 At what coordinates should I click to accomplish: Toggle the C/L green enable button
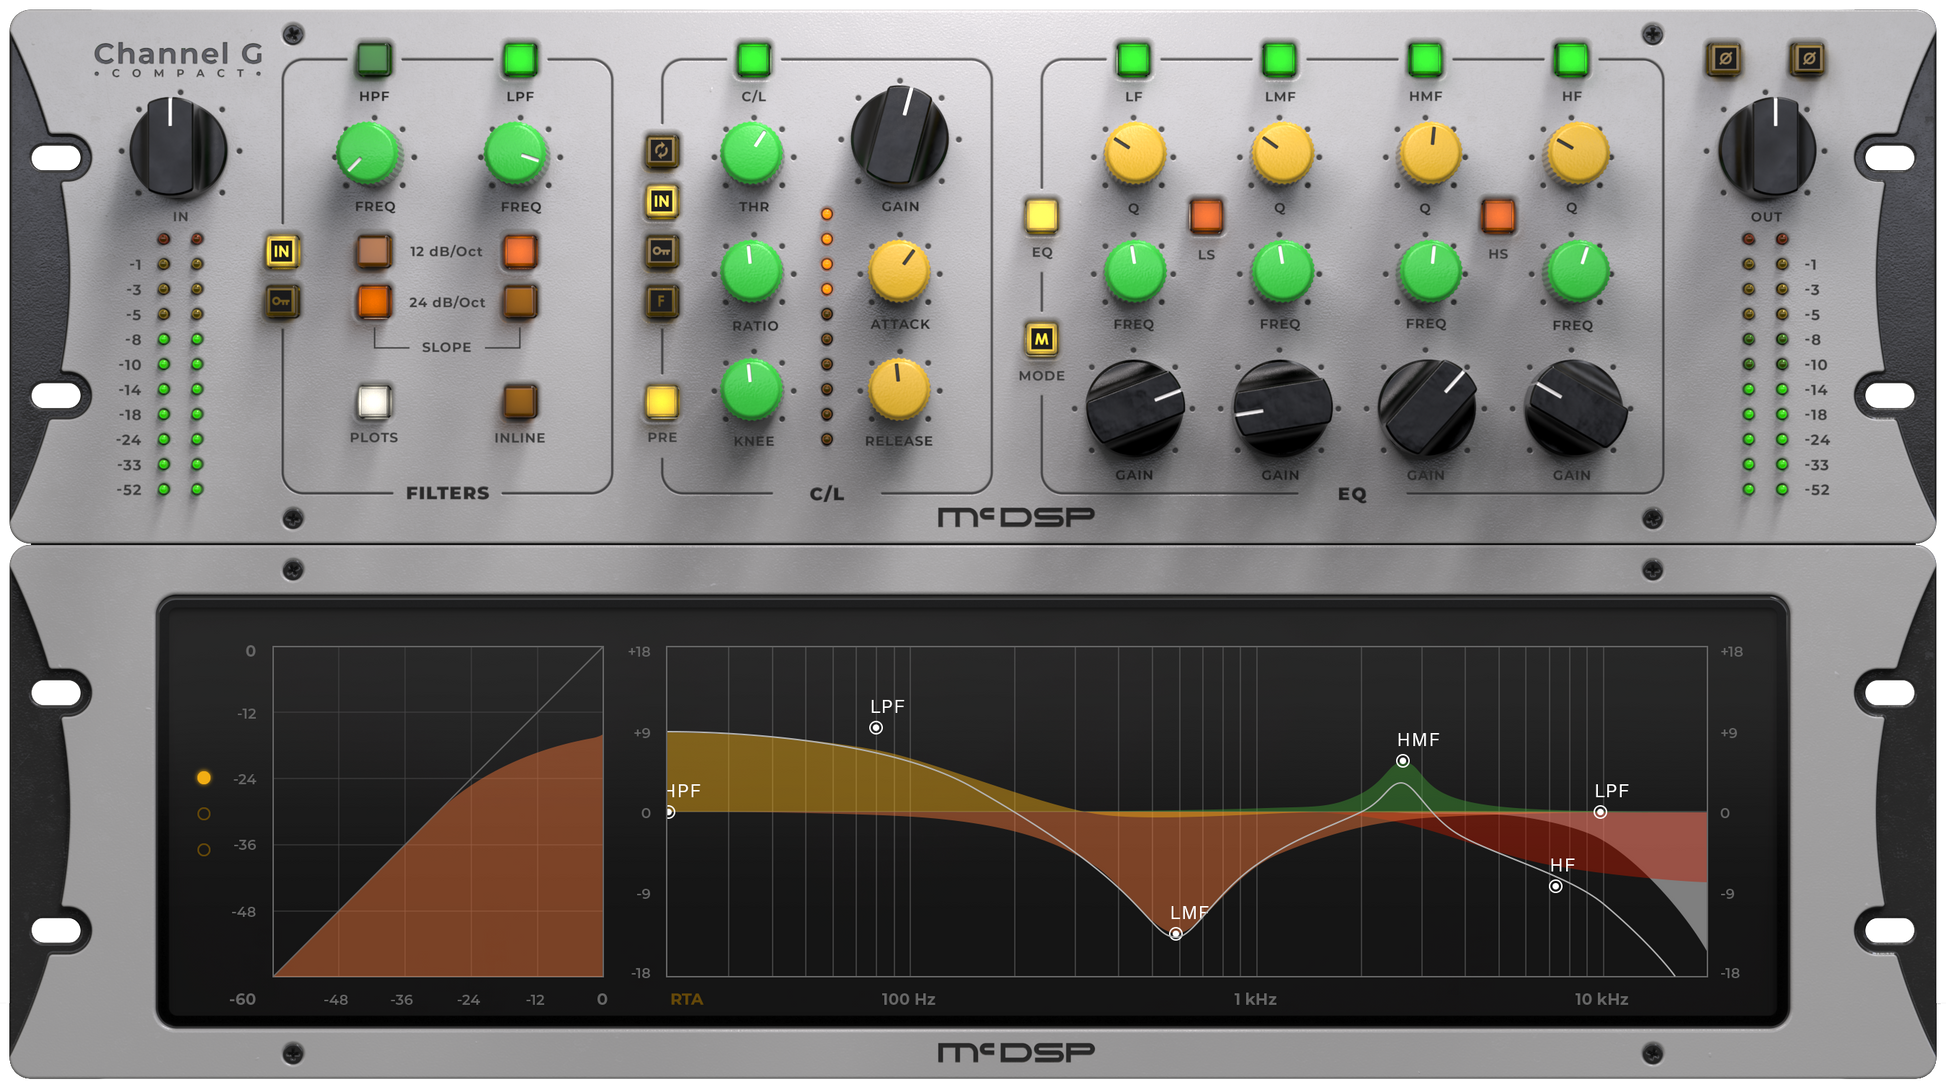coord(753,59)
